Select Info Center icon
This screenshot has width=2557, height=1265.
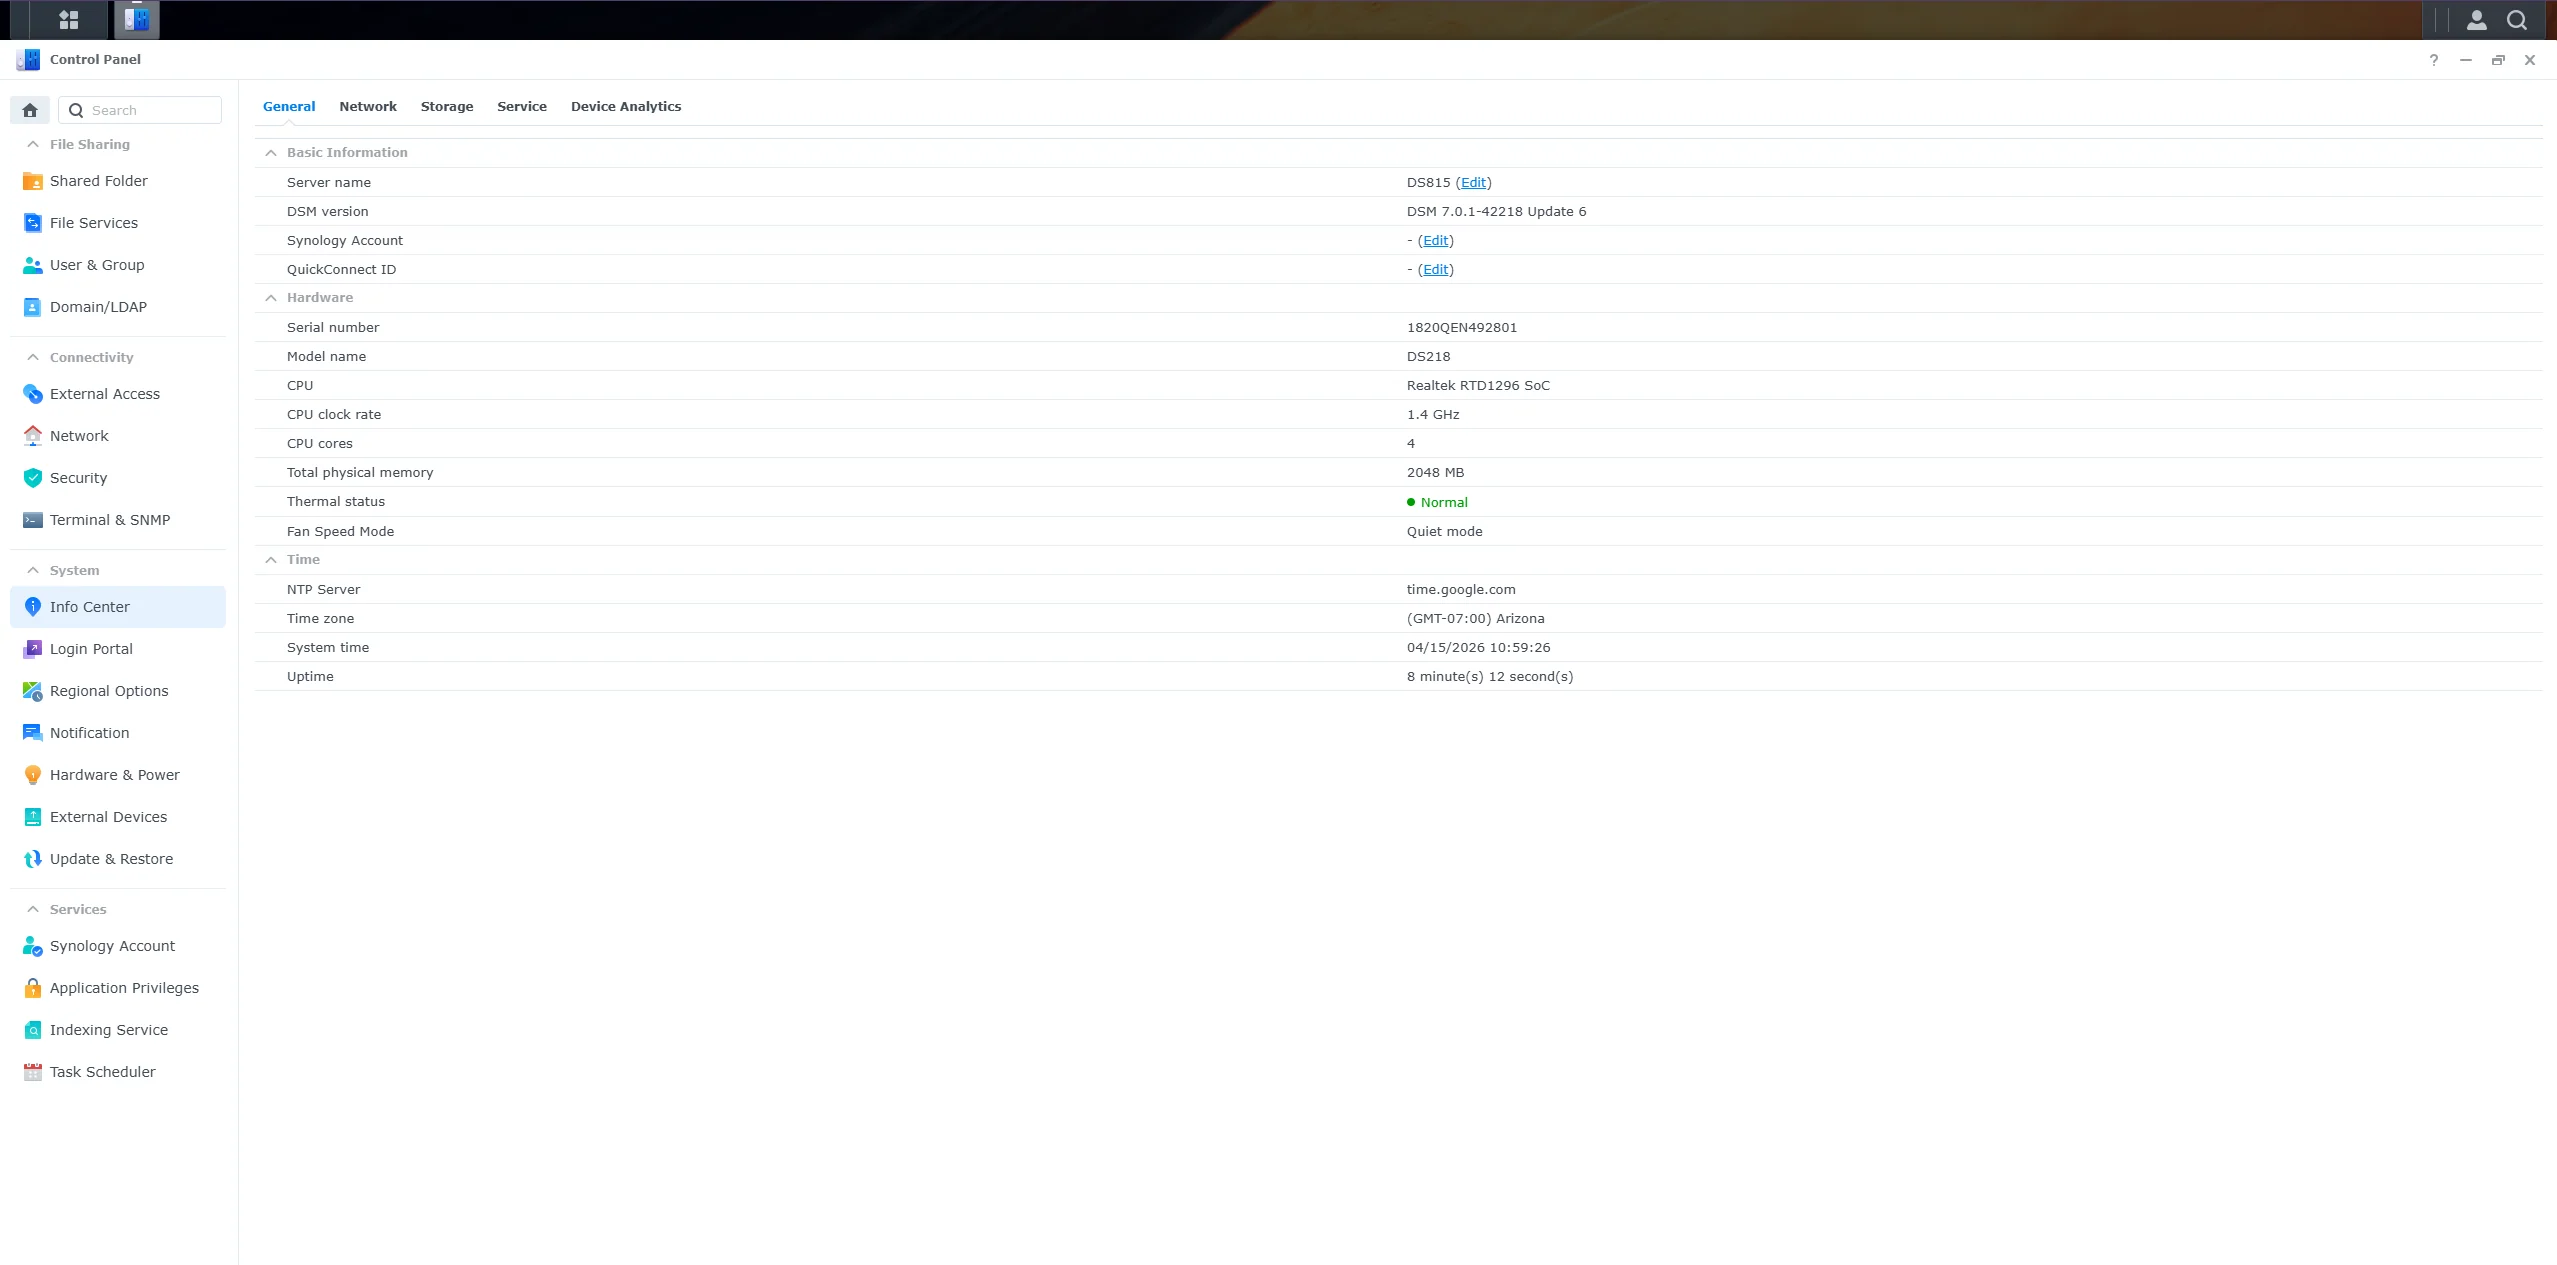tap(32, 607)
